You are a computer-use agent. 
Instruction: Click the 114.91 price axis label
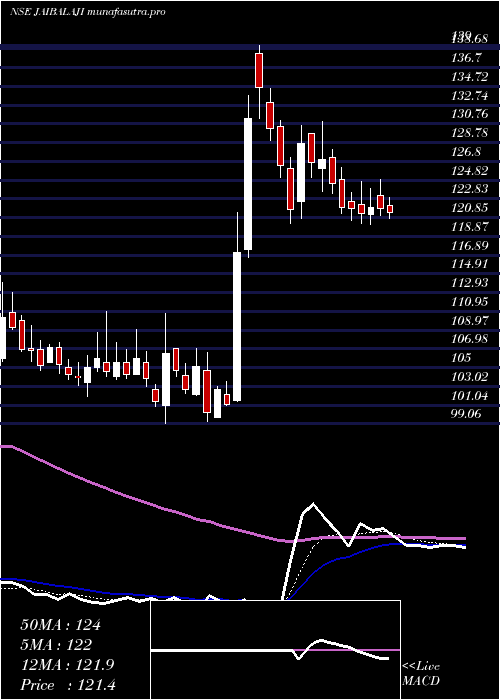click(x=470, y=264)
